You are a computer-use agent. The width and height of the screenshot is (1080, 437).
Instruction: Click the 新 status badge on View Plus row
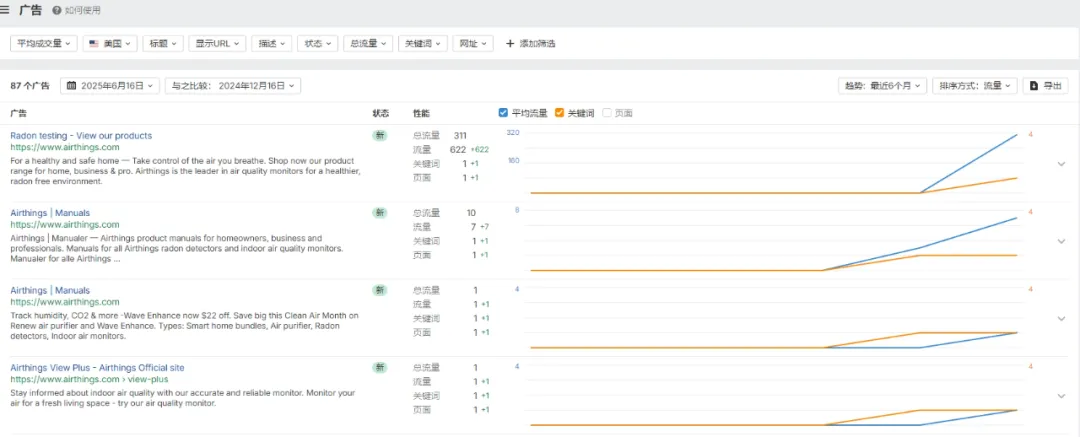[380, 368]
